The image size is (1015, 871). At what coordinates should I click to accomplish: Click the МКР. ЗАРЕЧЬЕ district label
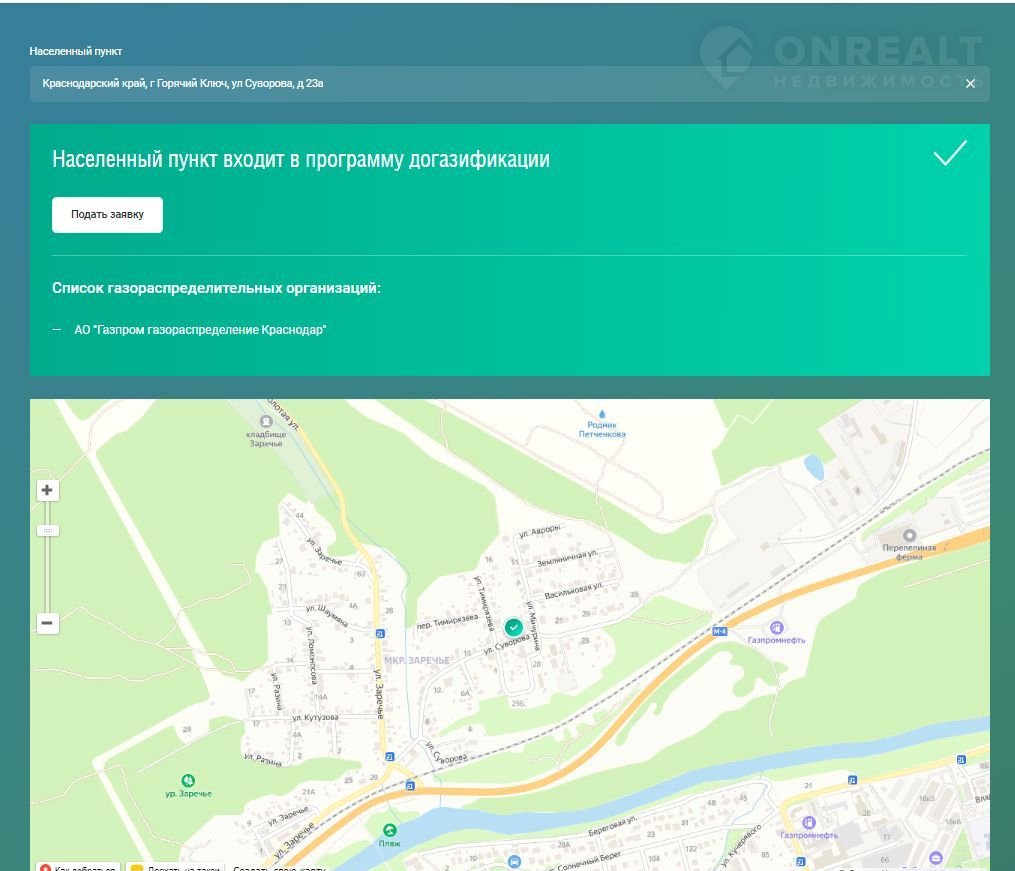417,660
